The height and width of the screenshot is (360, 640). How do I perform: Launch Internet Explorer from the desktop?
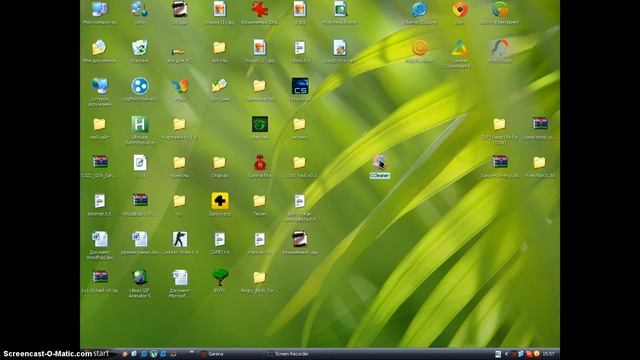tap(419, 9)
